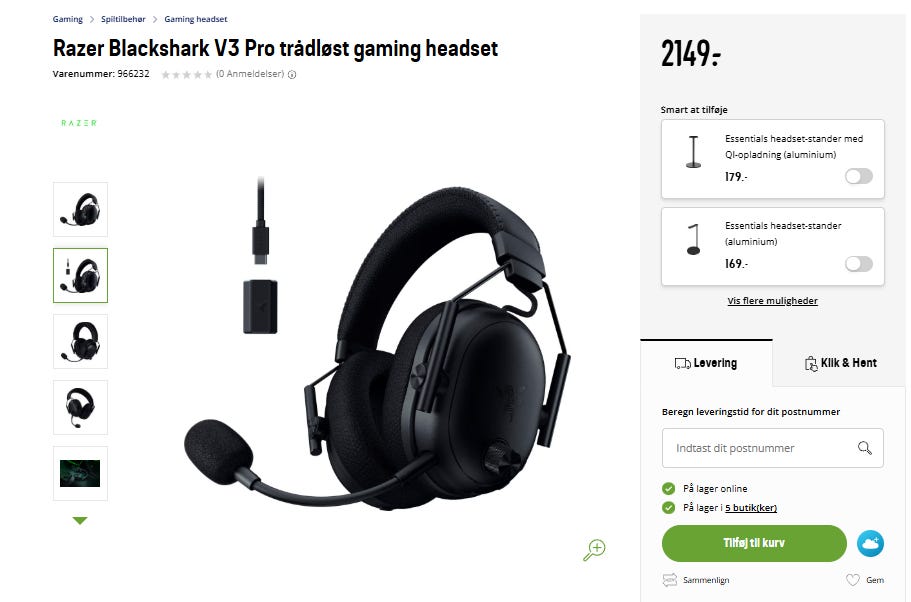Click the info icon next to Anmeldelser
This screenshot has height=602, width=911.
coord(292,74)
